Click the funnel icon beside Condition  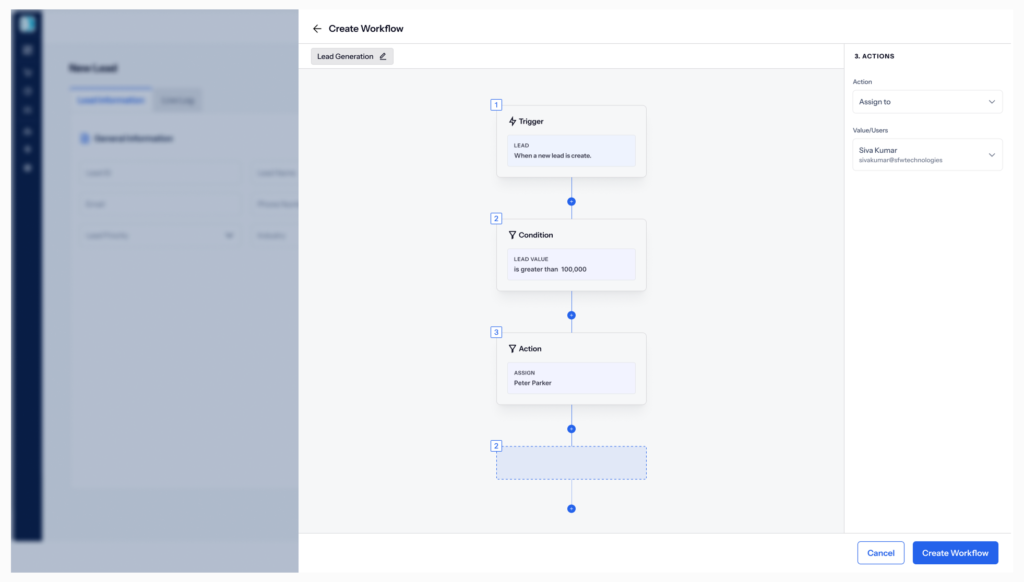pyautogui.click(x=513, y=235)
